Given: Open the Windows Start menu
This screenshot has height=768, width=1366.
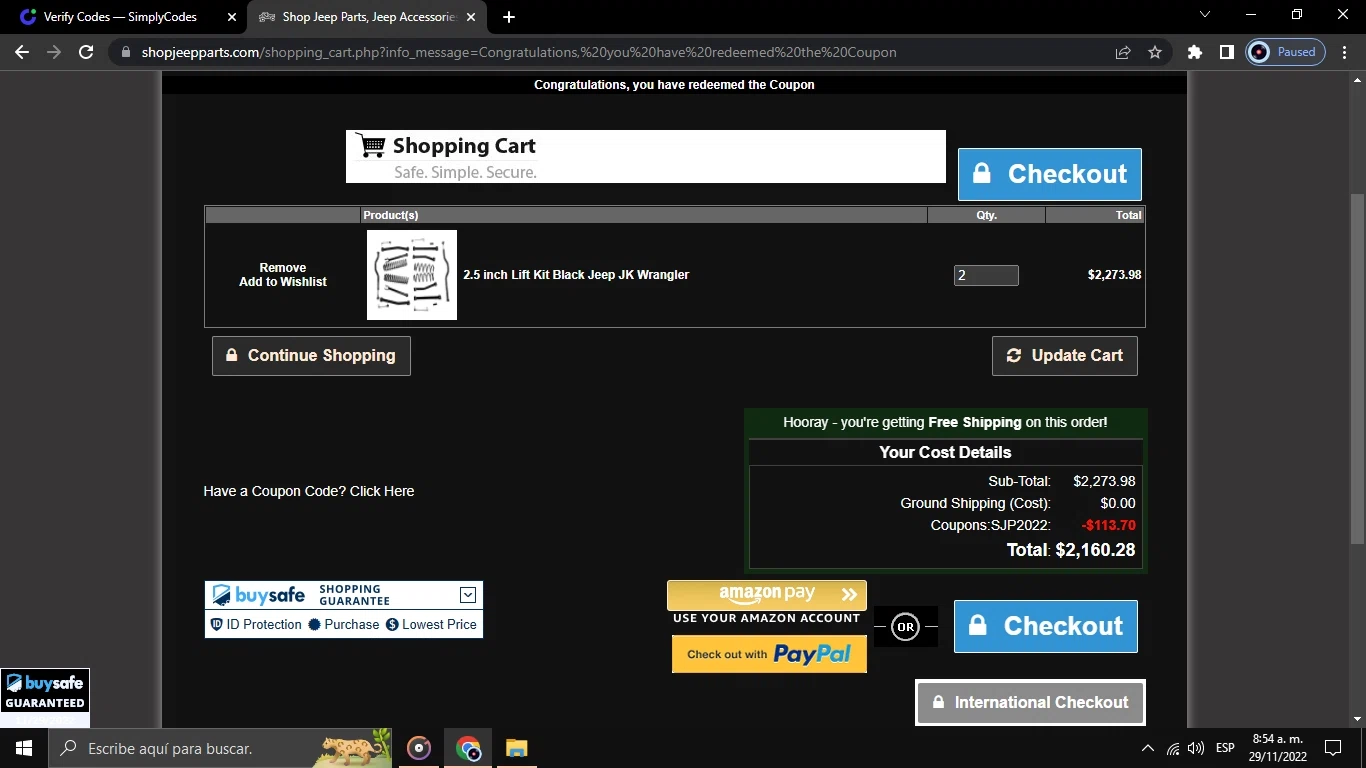Looking at the screenshot, I should pos(23,748).
